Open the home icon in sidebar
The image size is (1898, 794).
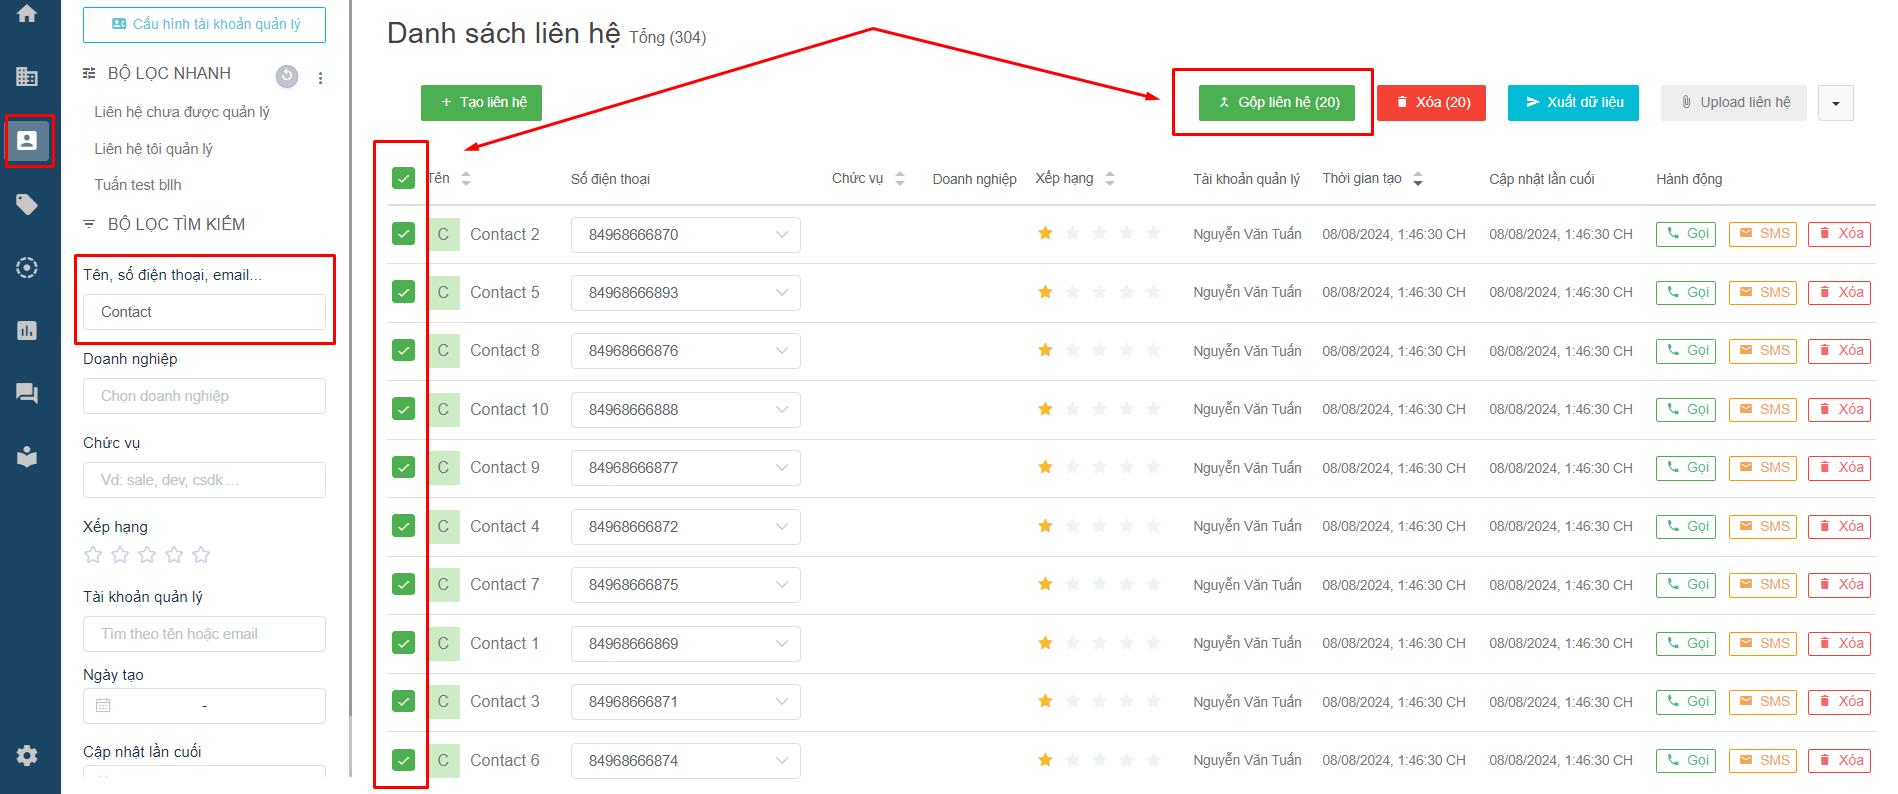(27, 14)
